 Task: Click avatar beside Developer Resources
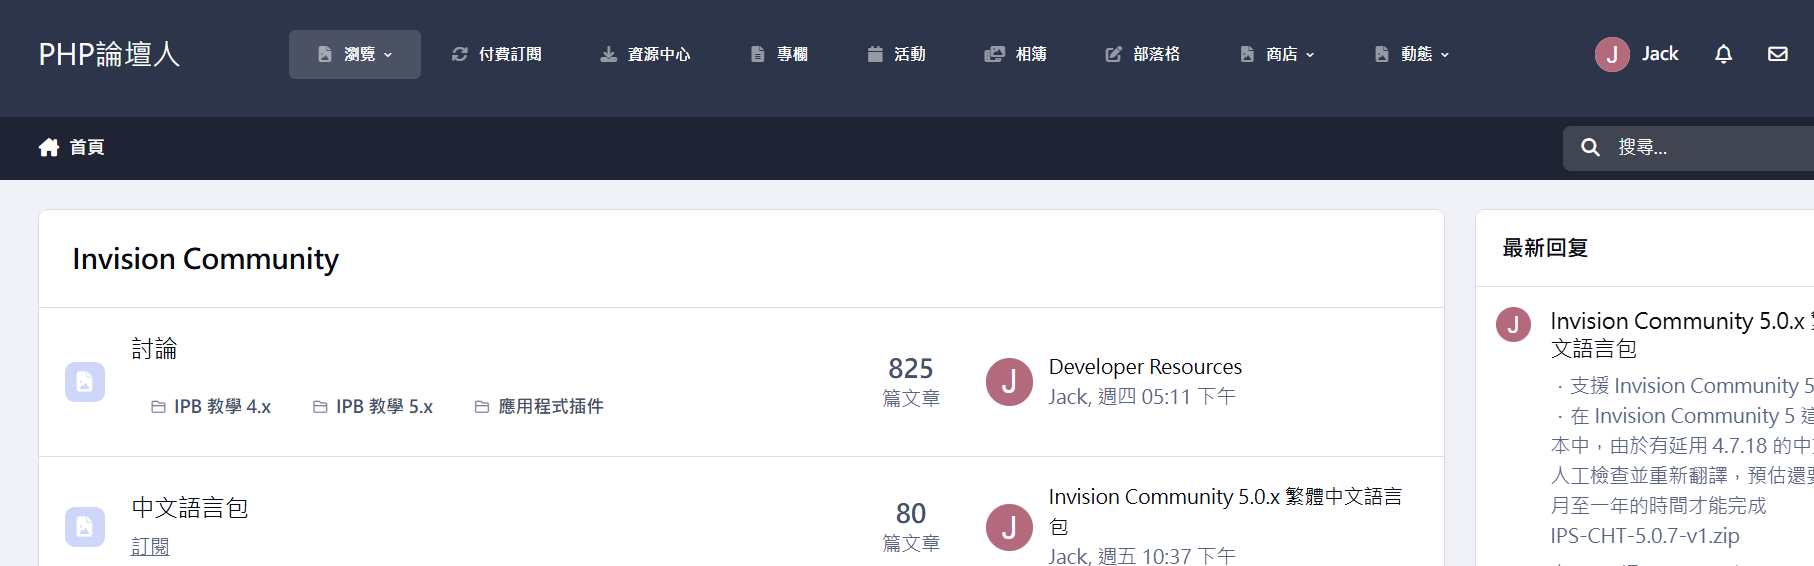pos(1009,382)
